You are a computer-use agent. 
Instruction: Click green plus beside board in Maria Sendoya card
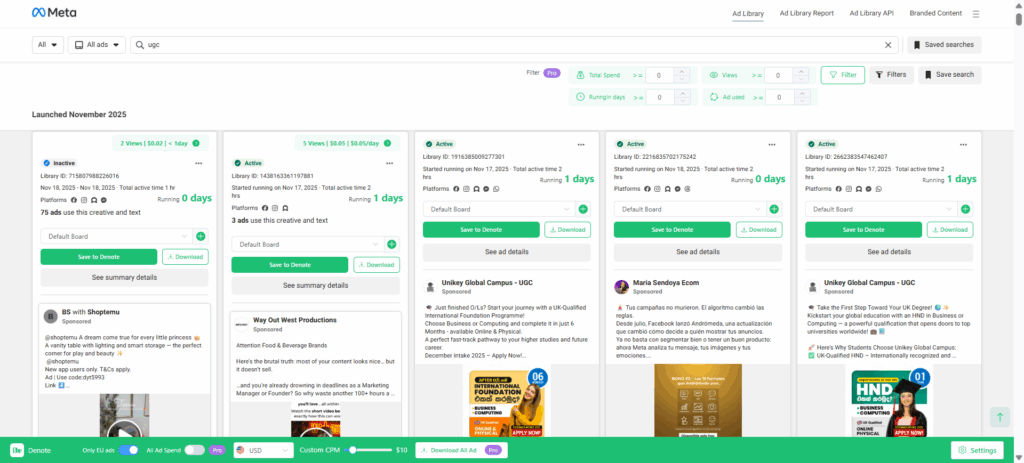(x=774, y=209)
